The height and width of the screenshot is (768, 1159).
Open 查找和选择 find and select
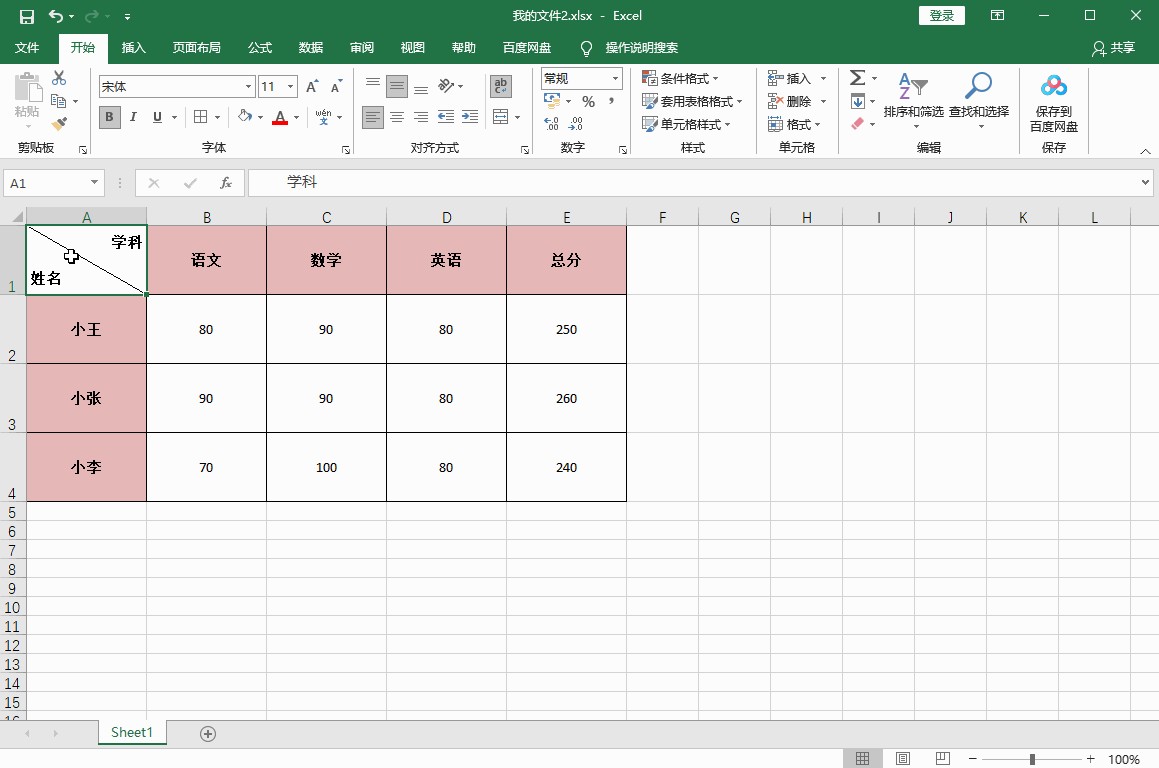(979, 101)
